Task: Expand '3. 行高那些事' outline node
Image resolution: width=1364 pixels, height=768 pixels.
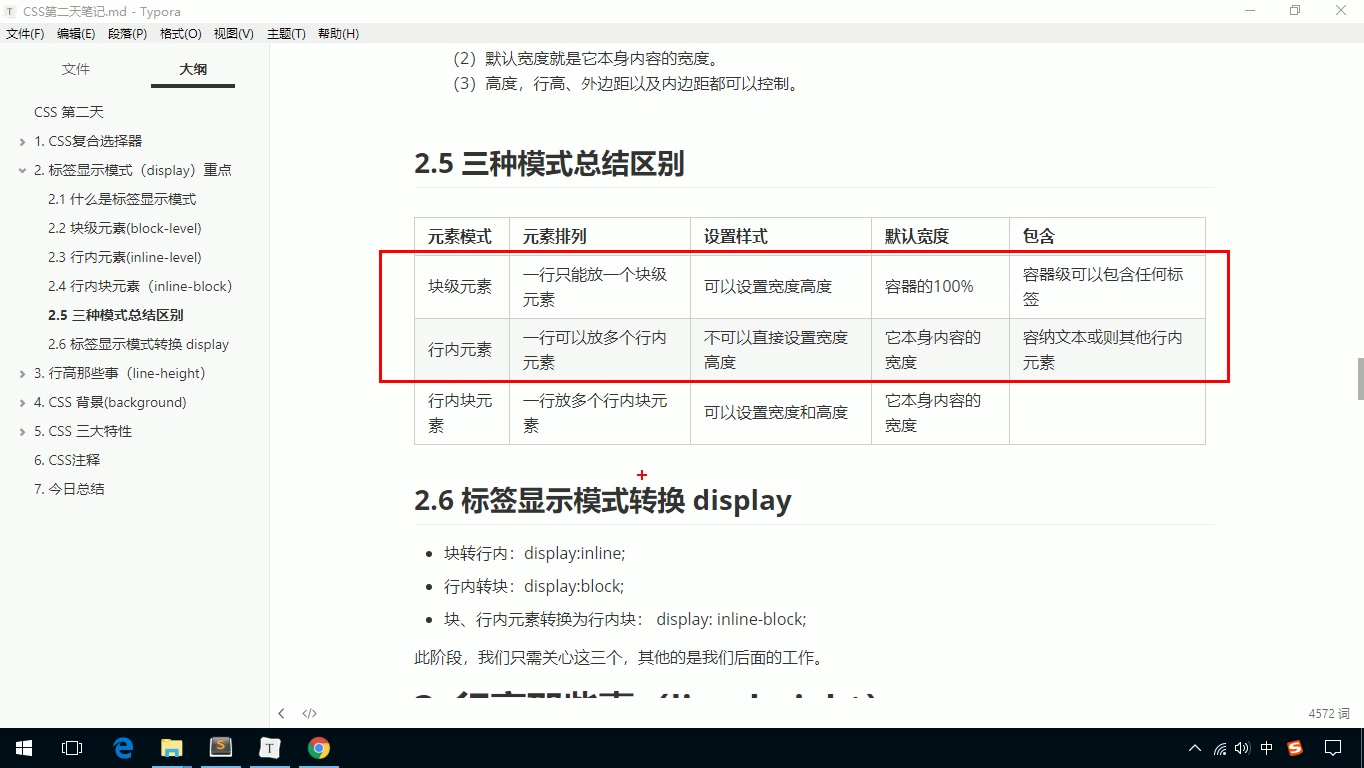Action: (22, 374)
